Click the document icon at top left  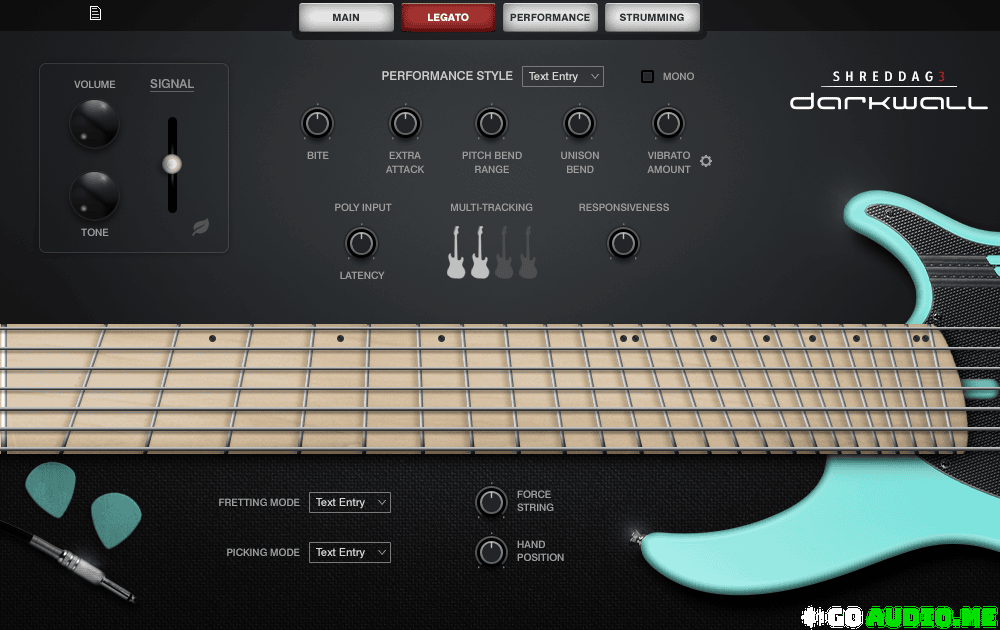pyautogui.click(x=95, y=13)
